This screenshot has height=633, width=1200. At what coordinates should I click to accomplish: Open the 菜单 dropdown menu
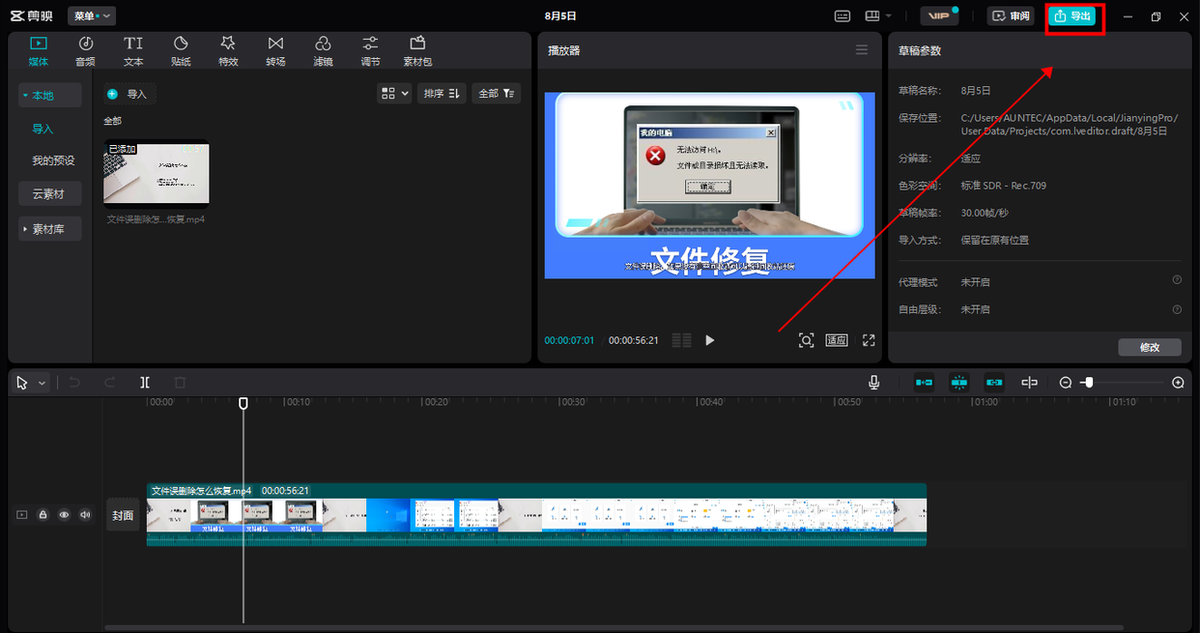coord(92,16)
